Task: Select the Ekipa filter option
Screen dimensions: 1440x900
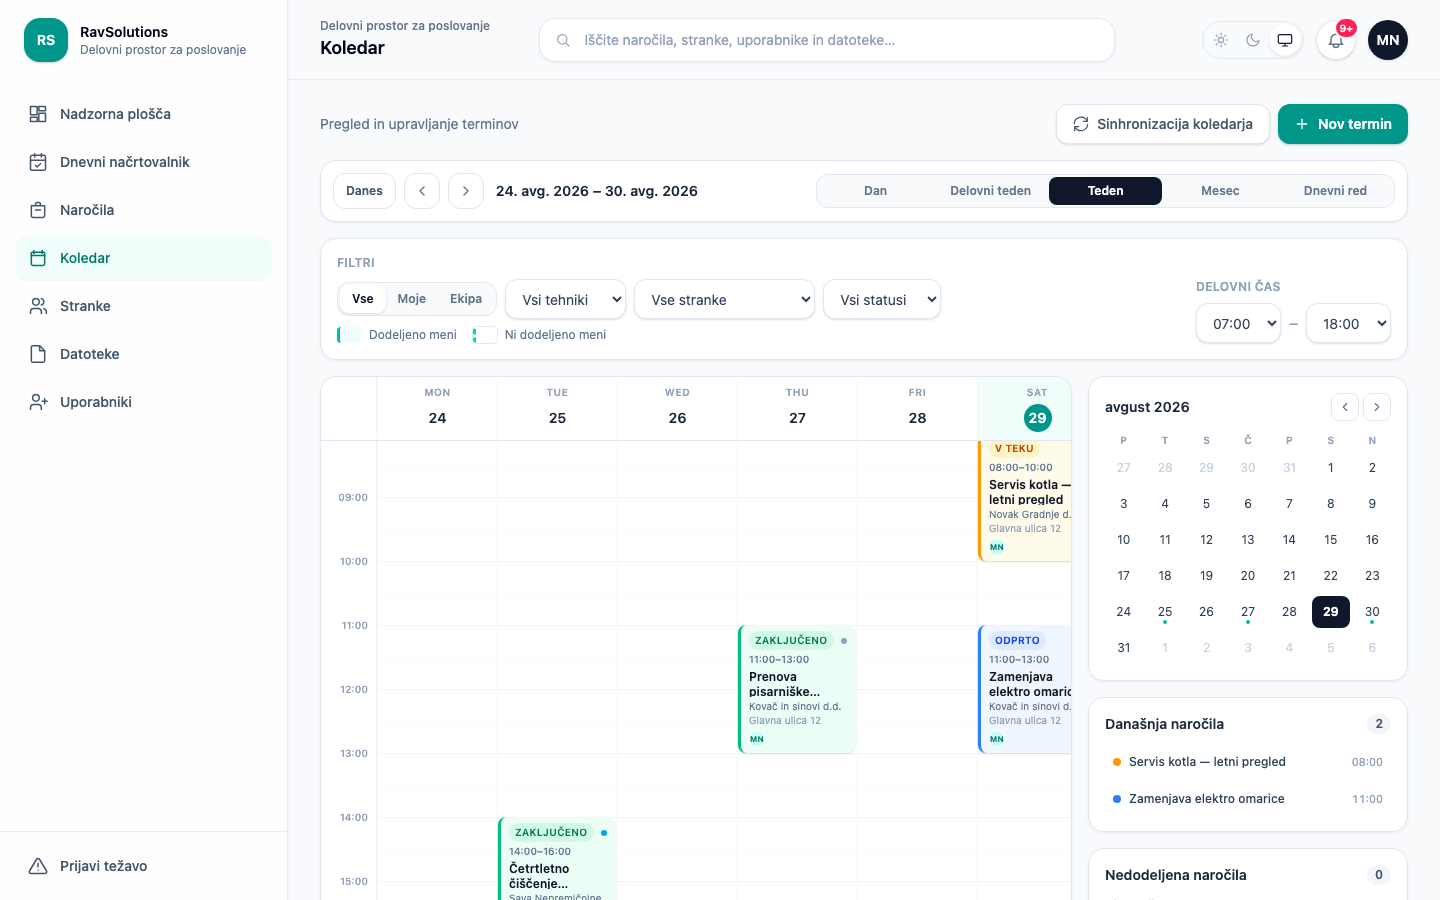Action: coord(466,299)
